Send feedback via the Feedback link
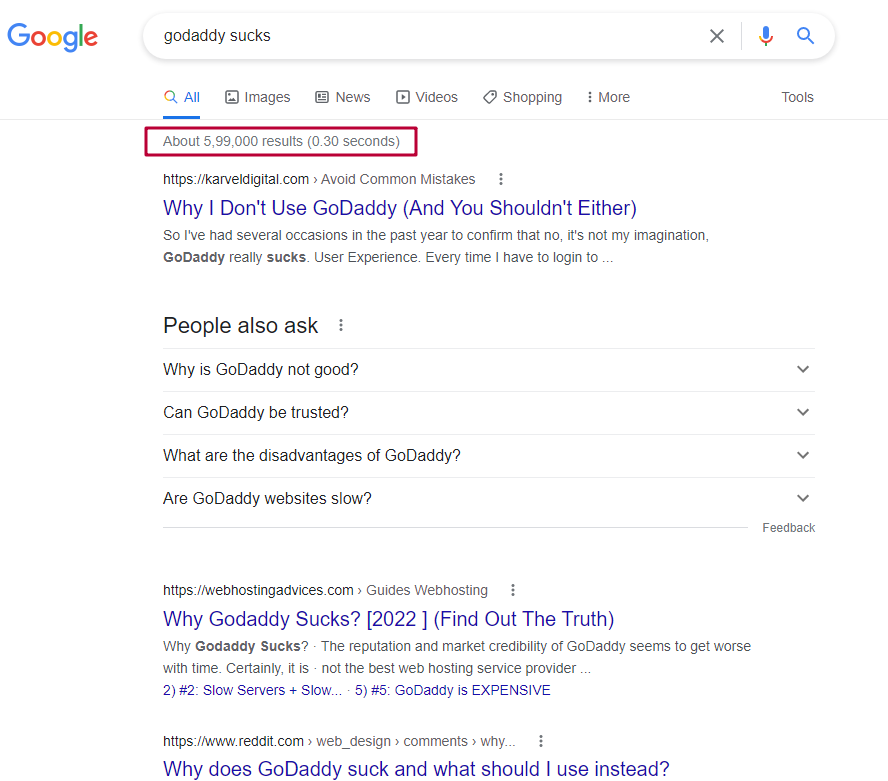This screenshot has height=781, width=888. click(788, 527)
